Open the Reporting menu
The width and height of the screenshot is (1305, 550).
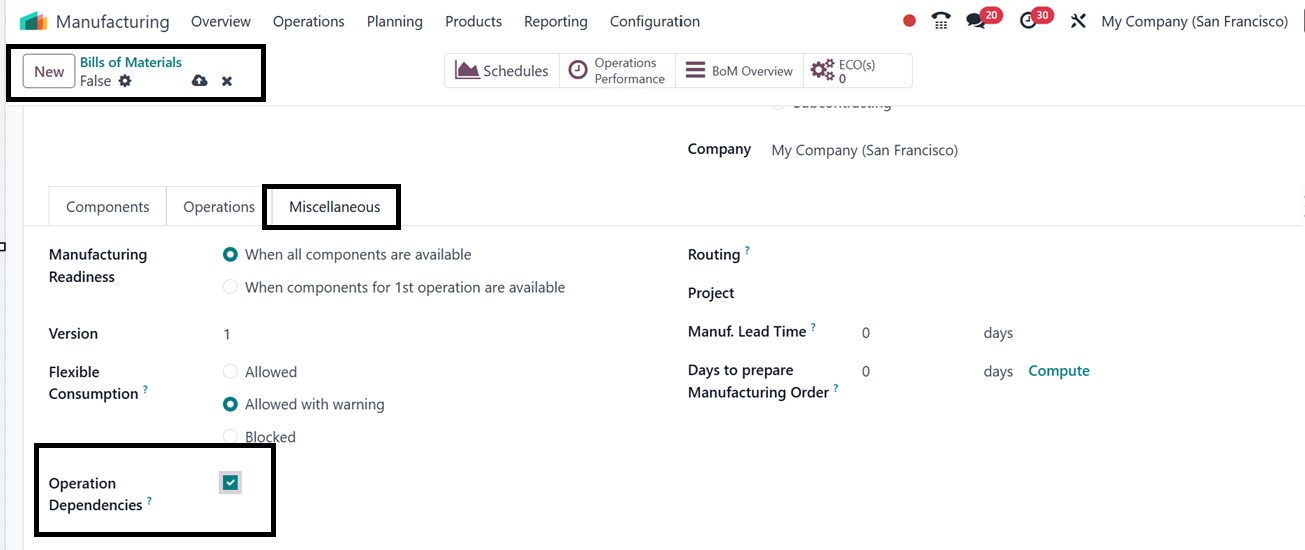click(x=555, y=21)
